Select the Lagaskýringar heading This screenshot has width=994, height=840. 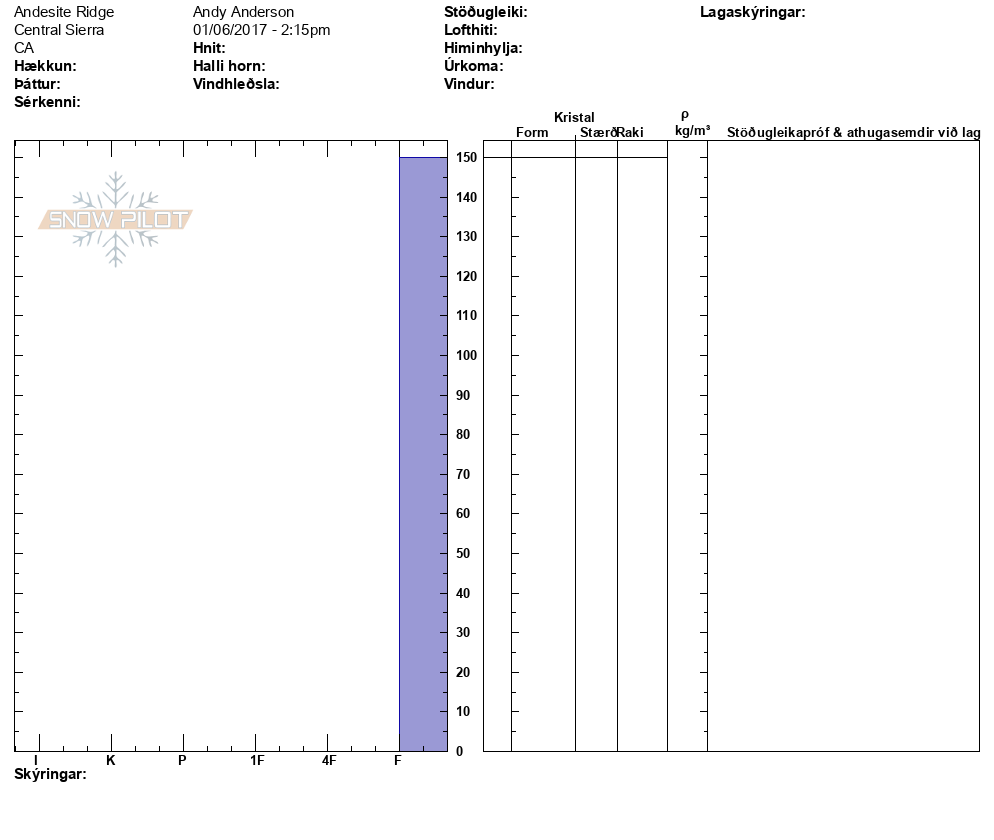(752, 12)
